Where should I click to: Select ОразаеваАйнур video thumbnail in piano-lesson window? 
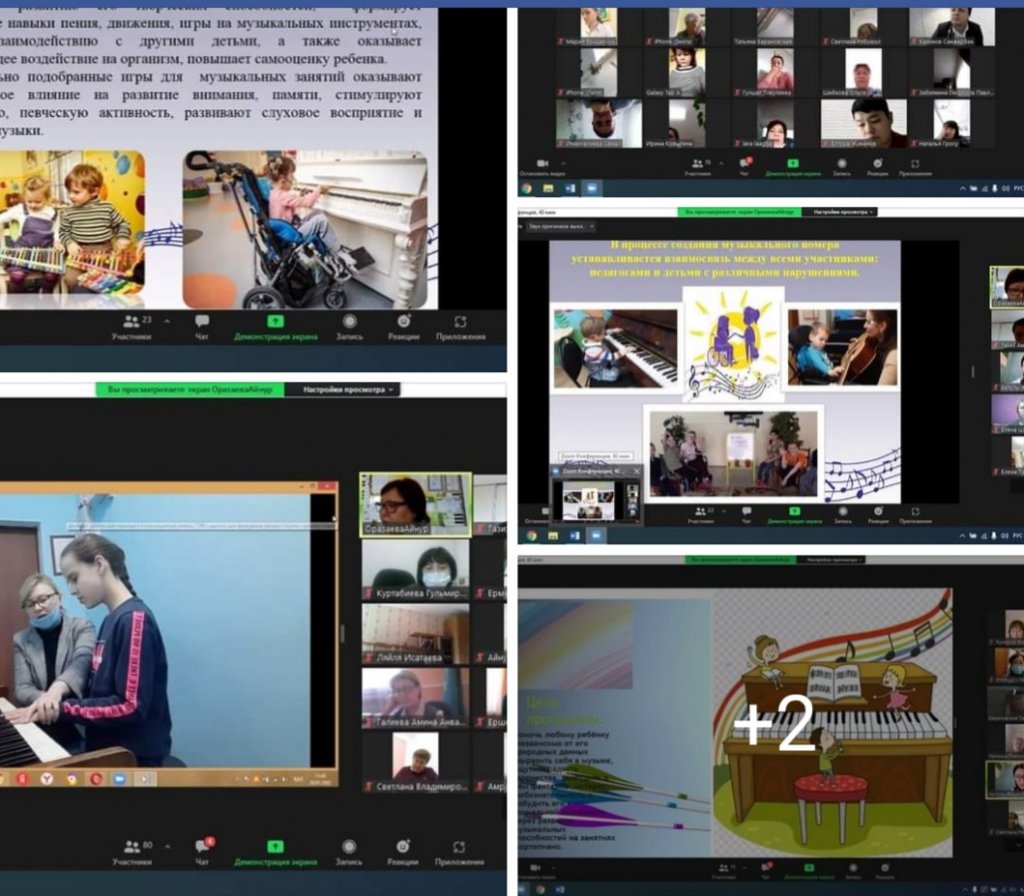(415, 505)
